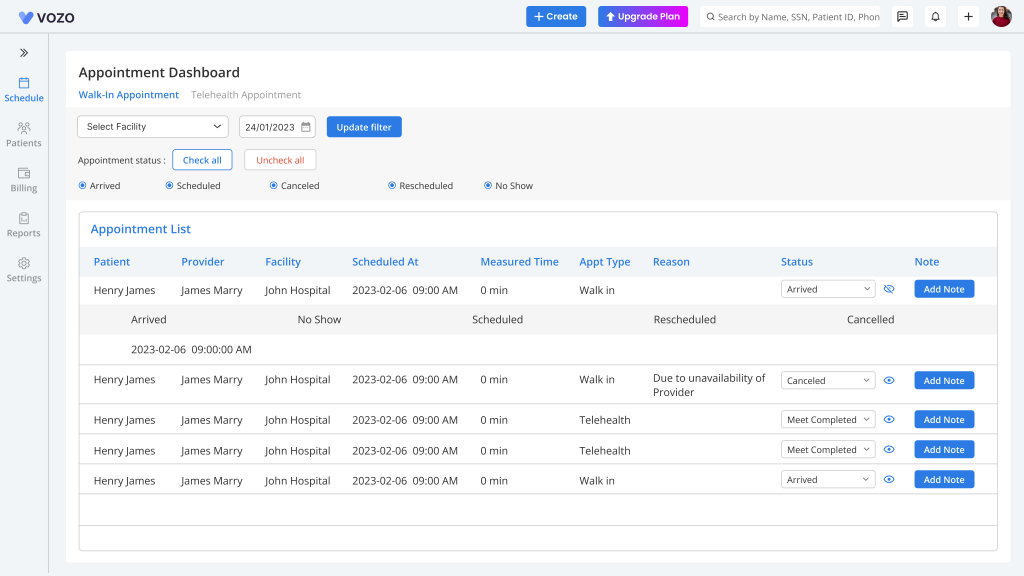
Task: Click the Appt Type column header
Action: (x=605, y=262)
